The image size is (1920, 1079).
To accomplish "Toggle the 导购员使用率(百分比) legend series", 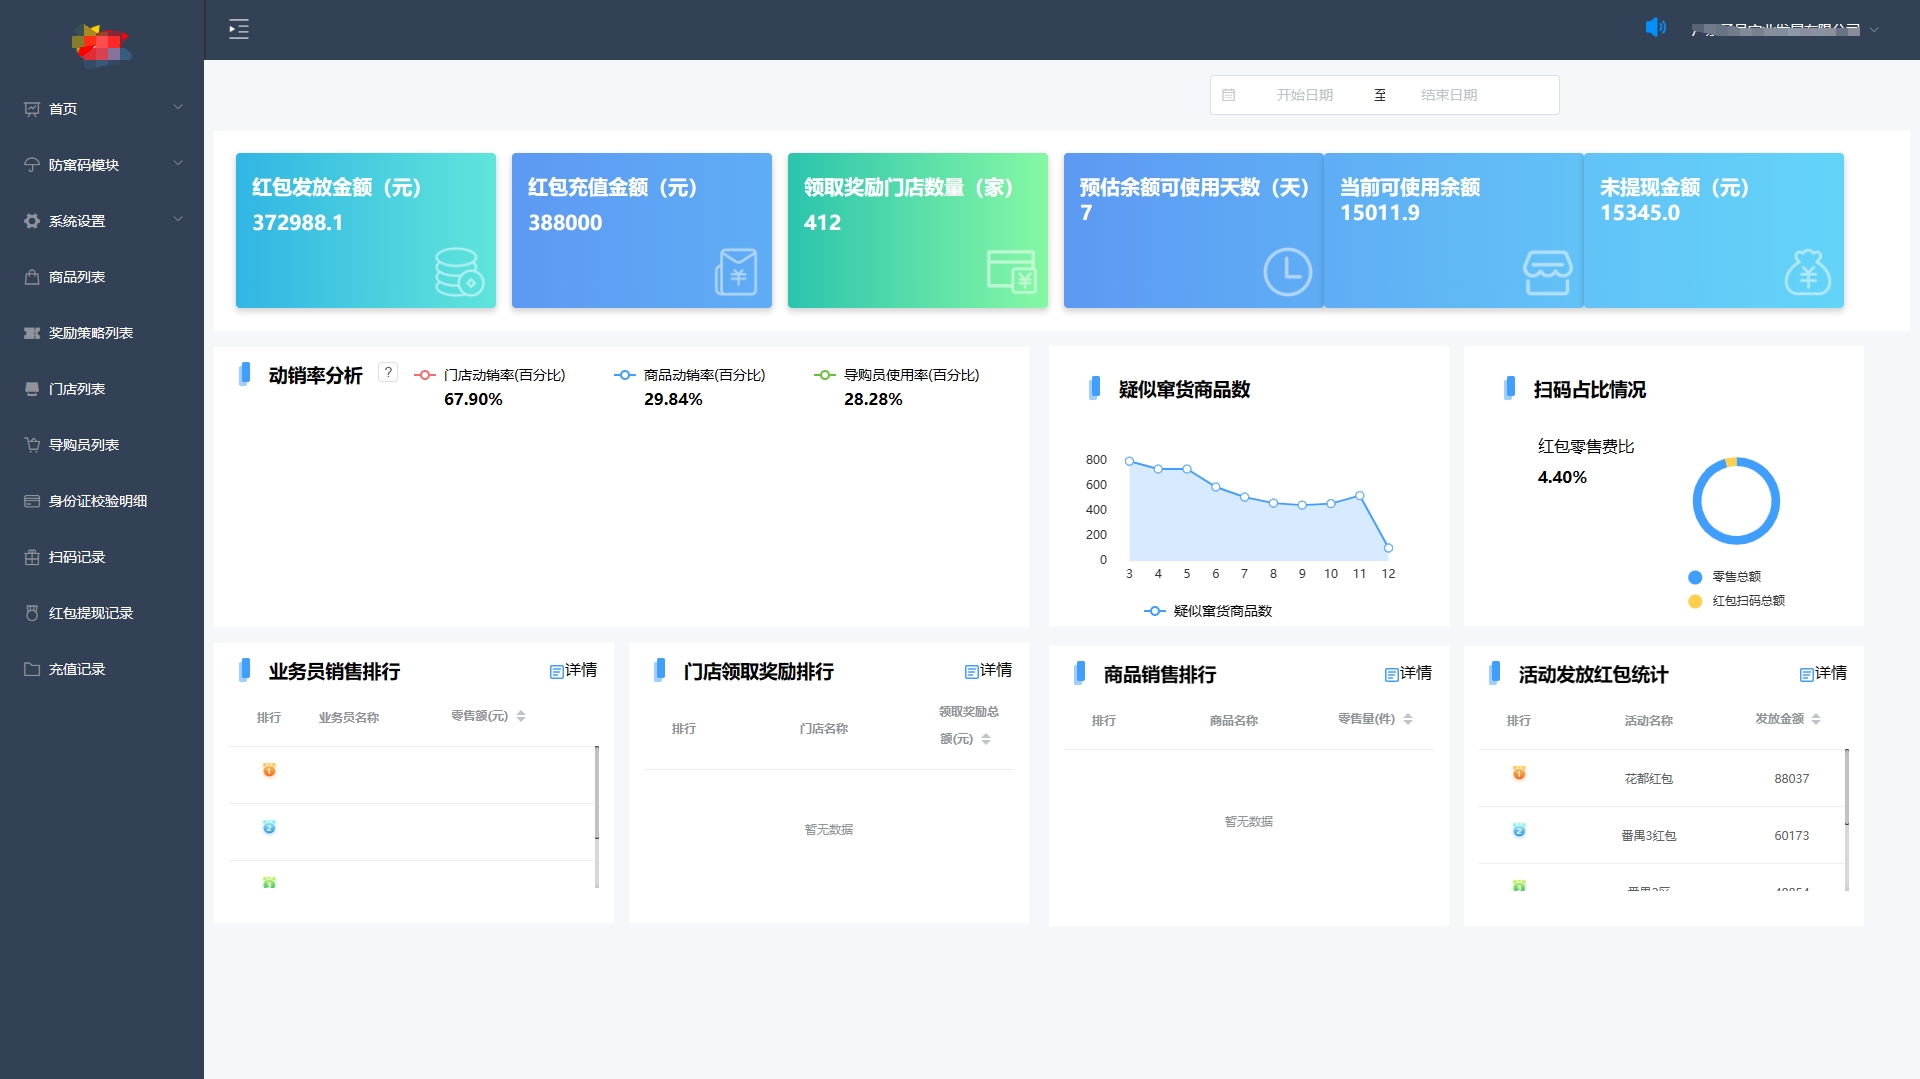I will [x=897, y=375].
